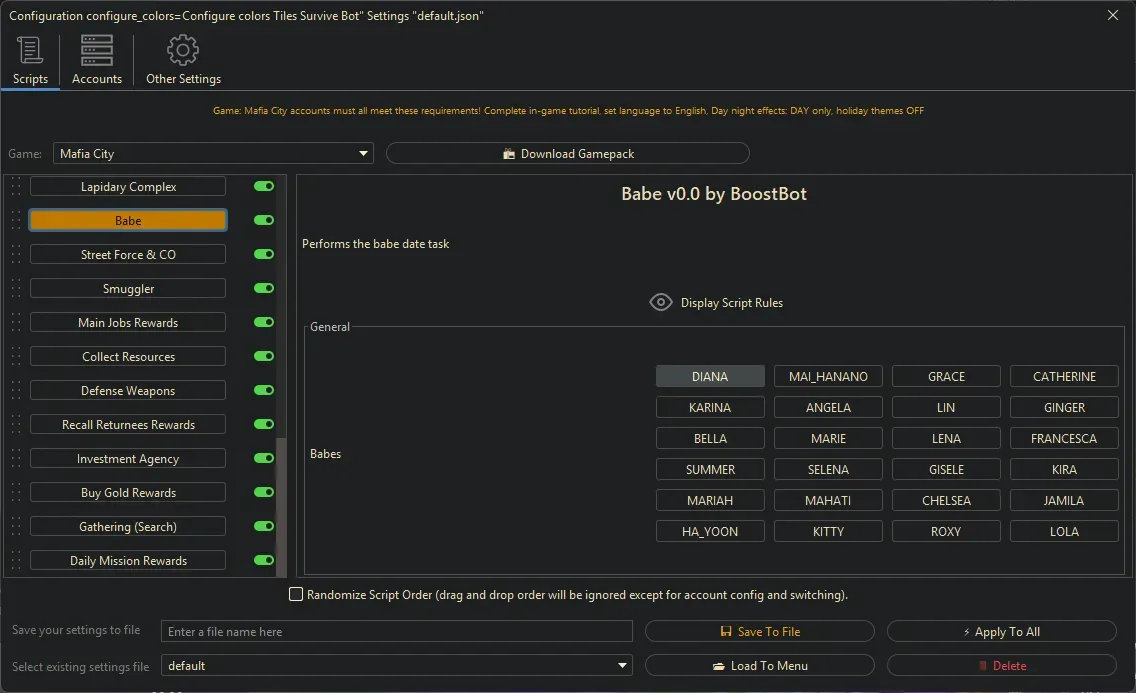
Task: Open the Accounts server icon
Action: (97, 50)
